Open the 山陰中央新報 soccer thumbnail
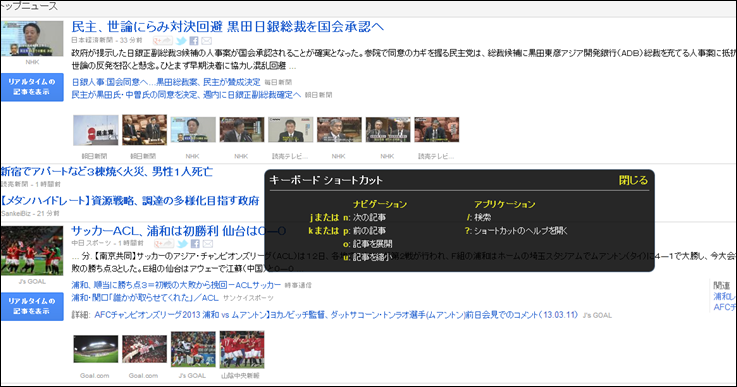Screen dimensions: 737x387 pos(242,349)
